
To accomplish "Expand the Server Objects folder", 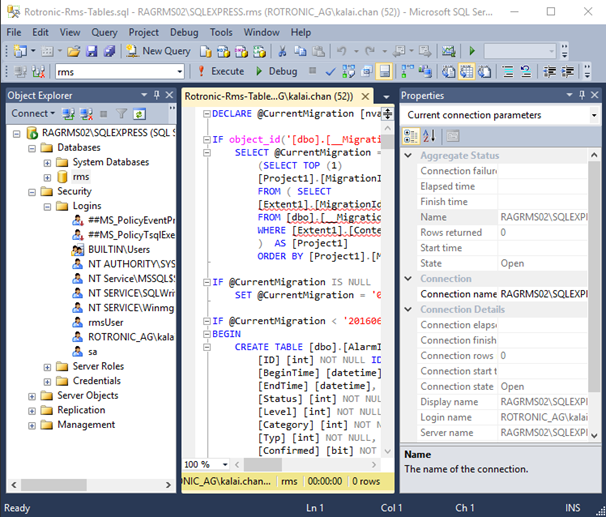I will click(x=32, y=396).
